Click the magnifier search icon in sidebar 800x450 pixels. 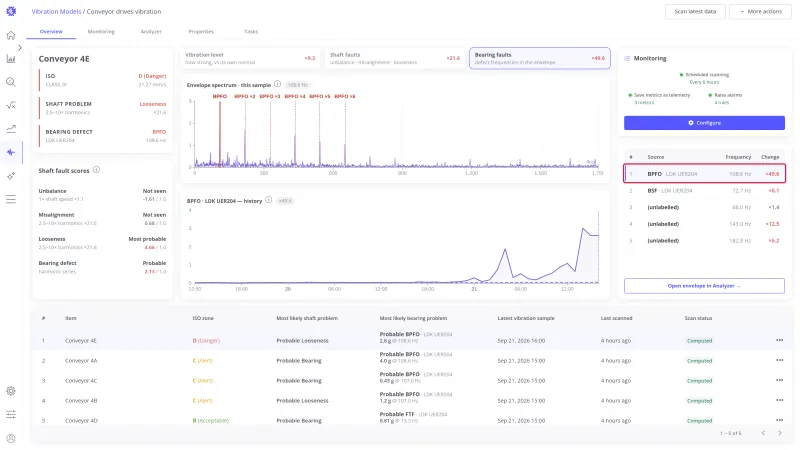pyautogui.click(x=11, y=82)
